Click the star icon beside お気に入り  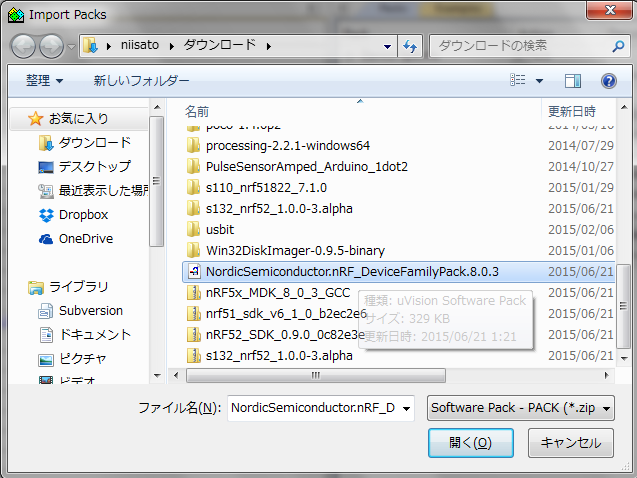point(35,119)
